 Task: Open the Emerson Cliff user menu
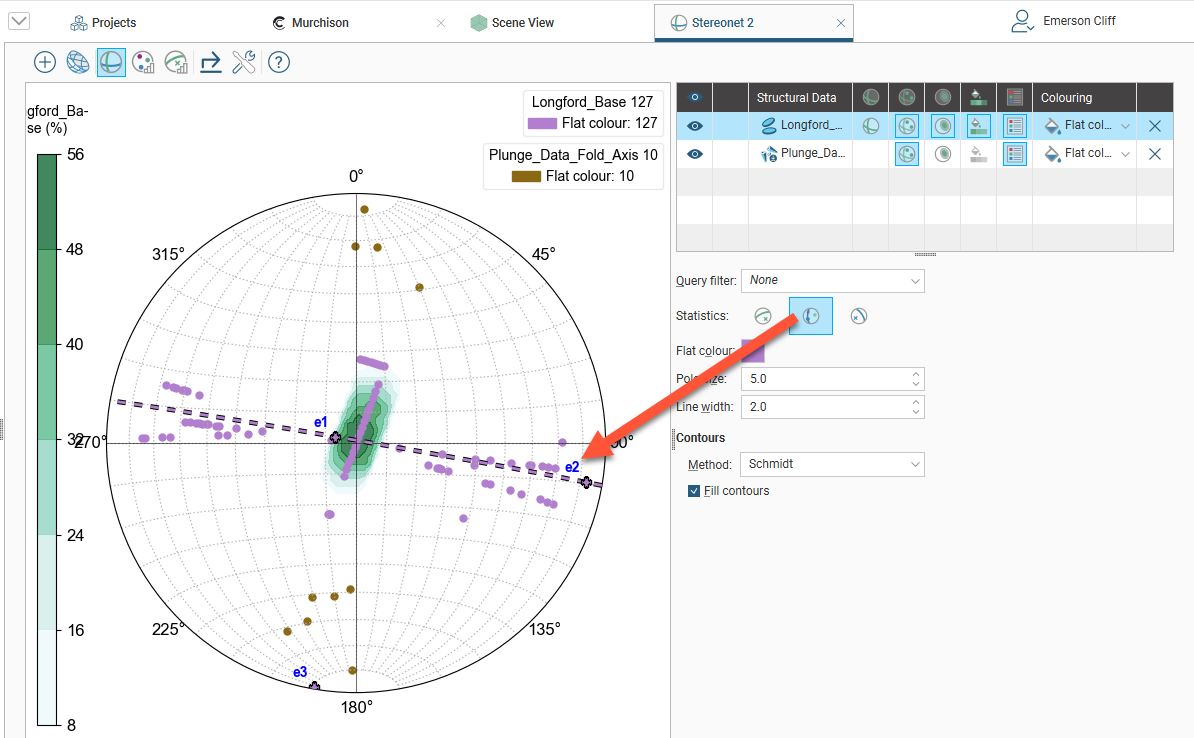pyautogui.click(x=1063, y=21)
